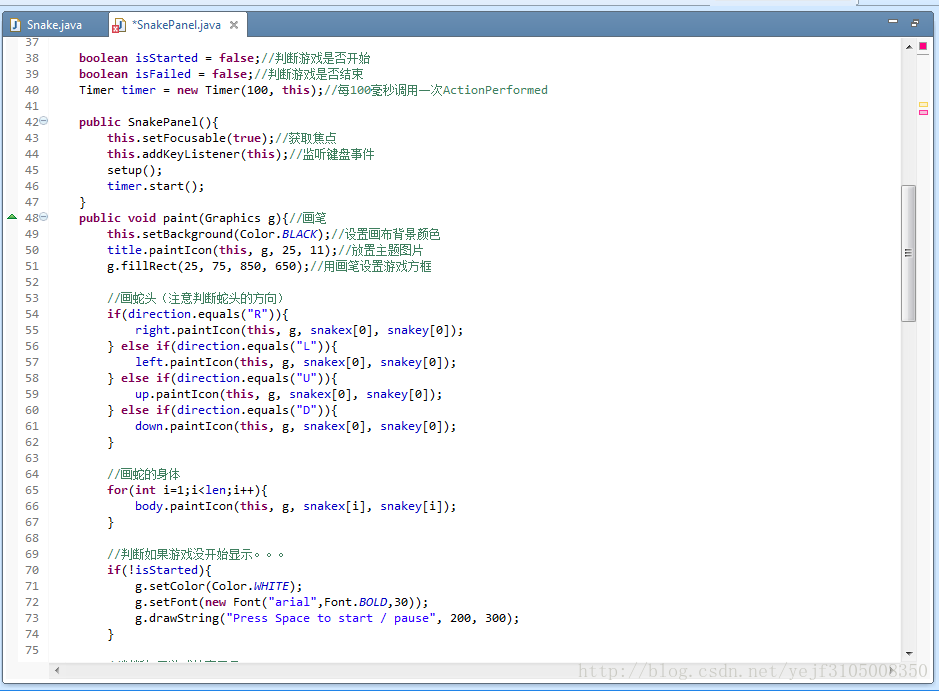Click the ActionPerformed comment on line 40
Screen dimensions: 939x691
pos(495,90)
